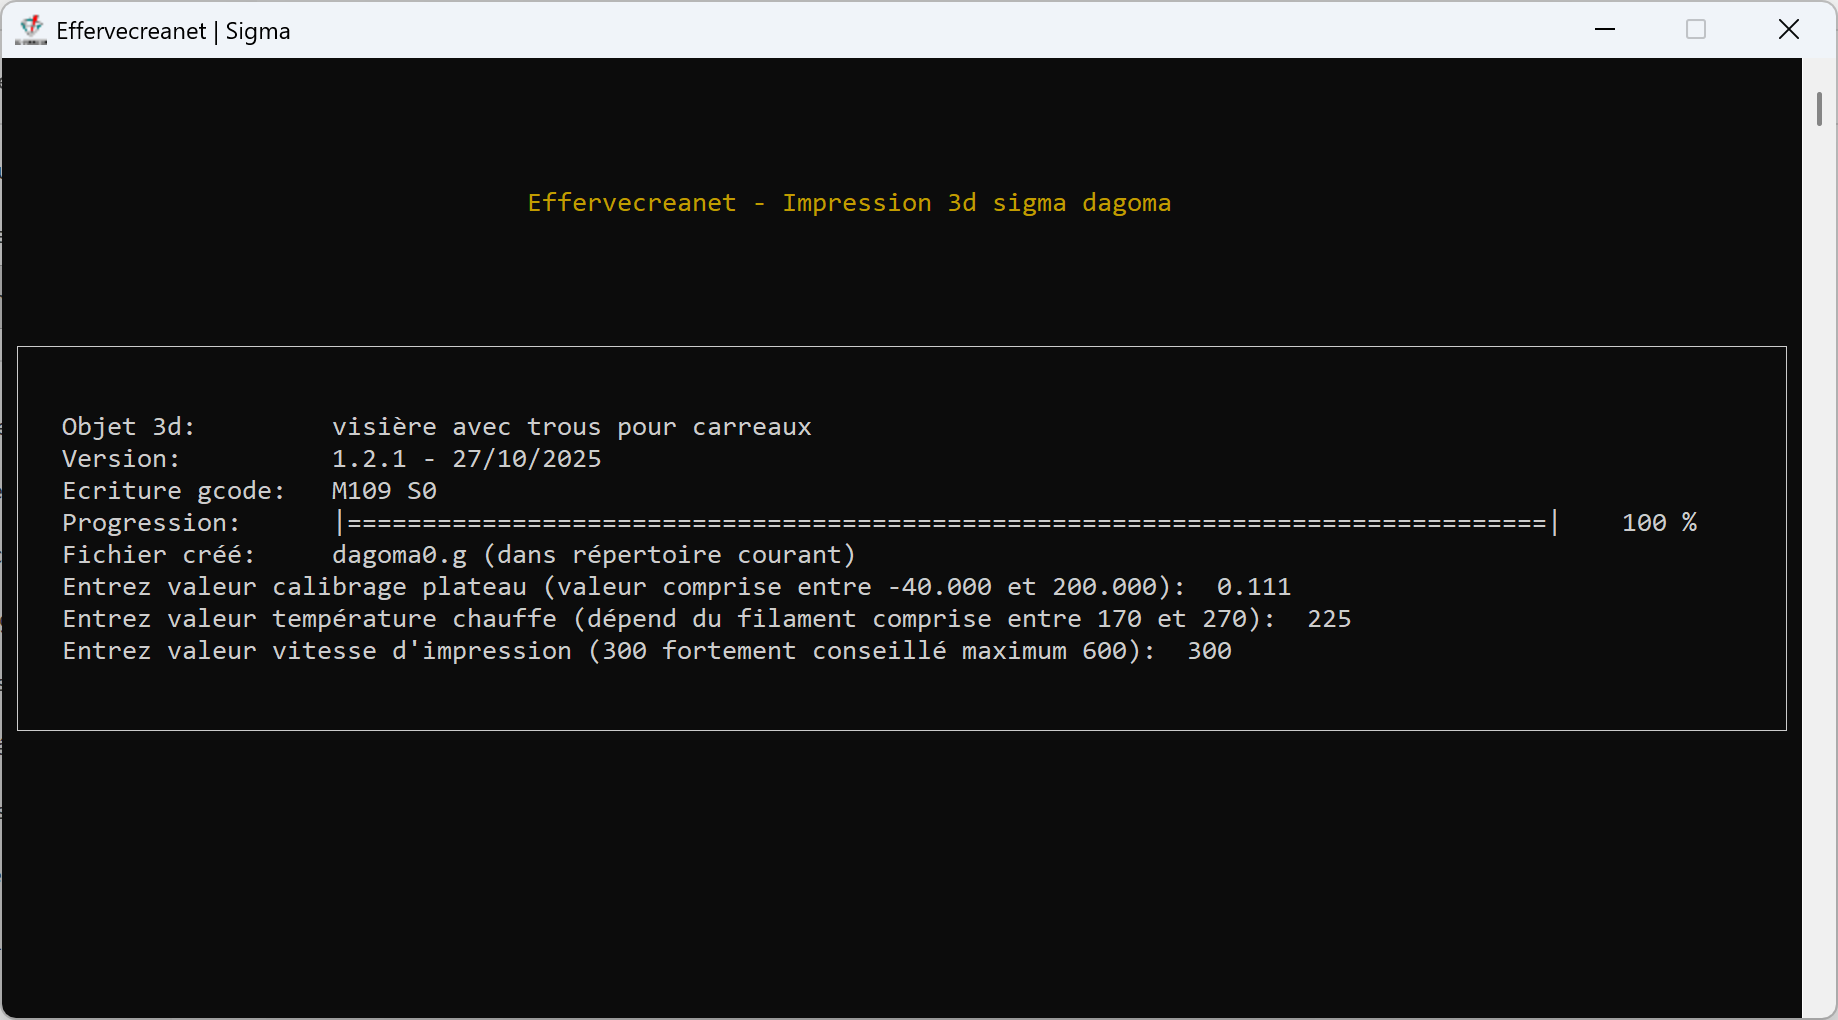This screenshot has width=1838, height=1020.
Task: Click the '100 %' progress value
Action: 1659,523
